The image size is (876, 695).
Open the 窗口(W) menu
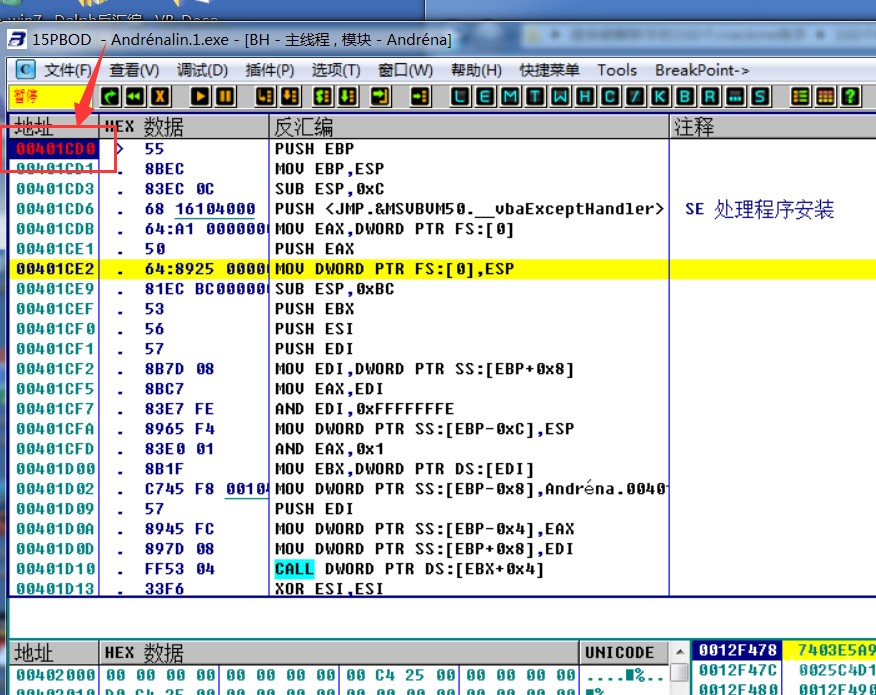point(406,70)
